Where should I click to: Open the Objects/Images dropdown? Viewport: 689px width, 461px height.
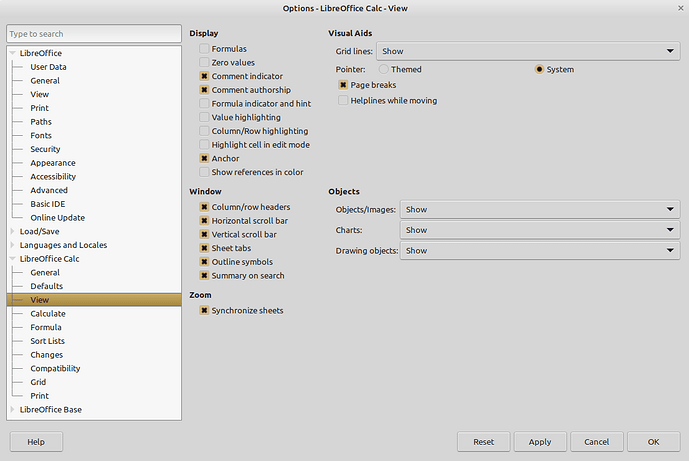pyautogui.click(x=540, y=210)
